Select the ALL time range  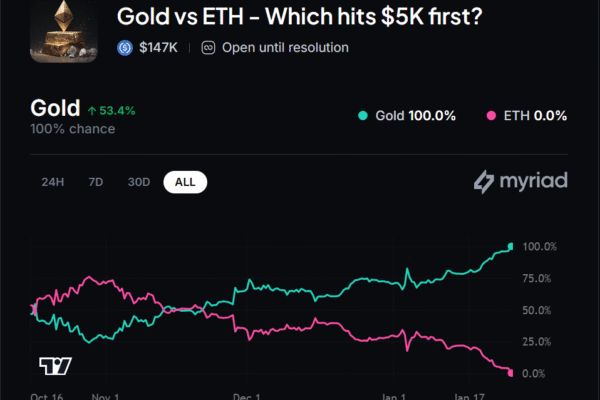tap(185, 182)
